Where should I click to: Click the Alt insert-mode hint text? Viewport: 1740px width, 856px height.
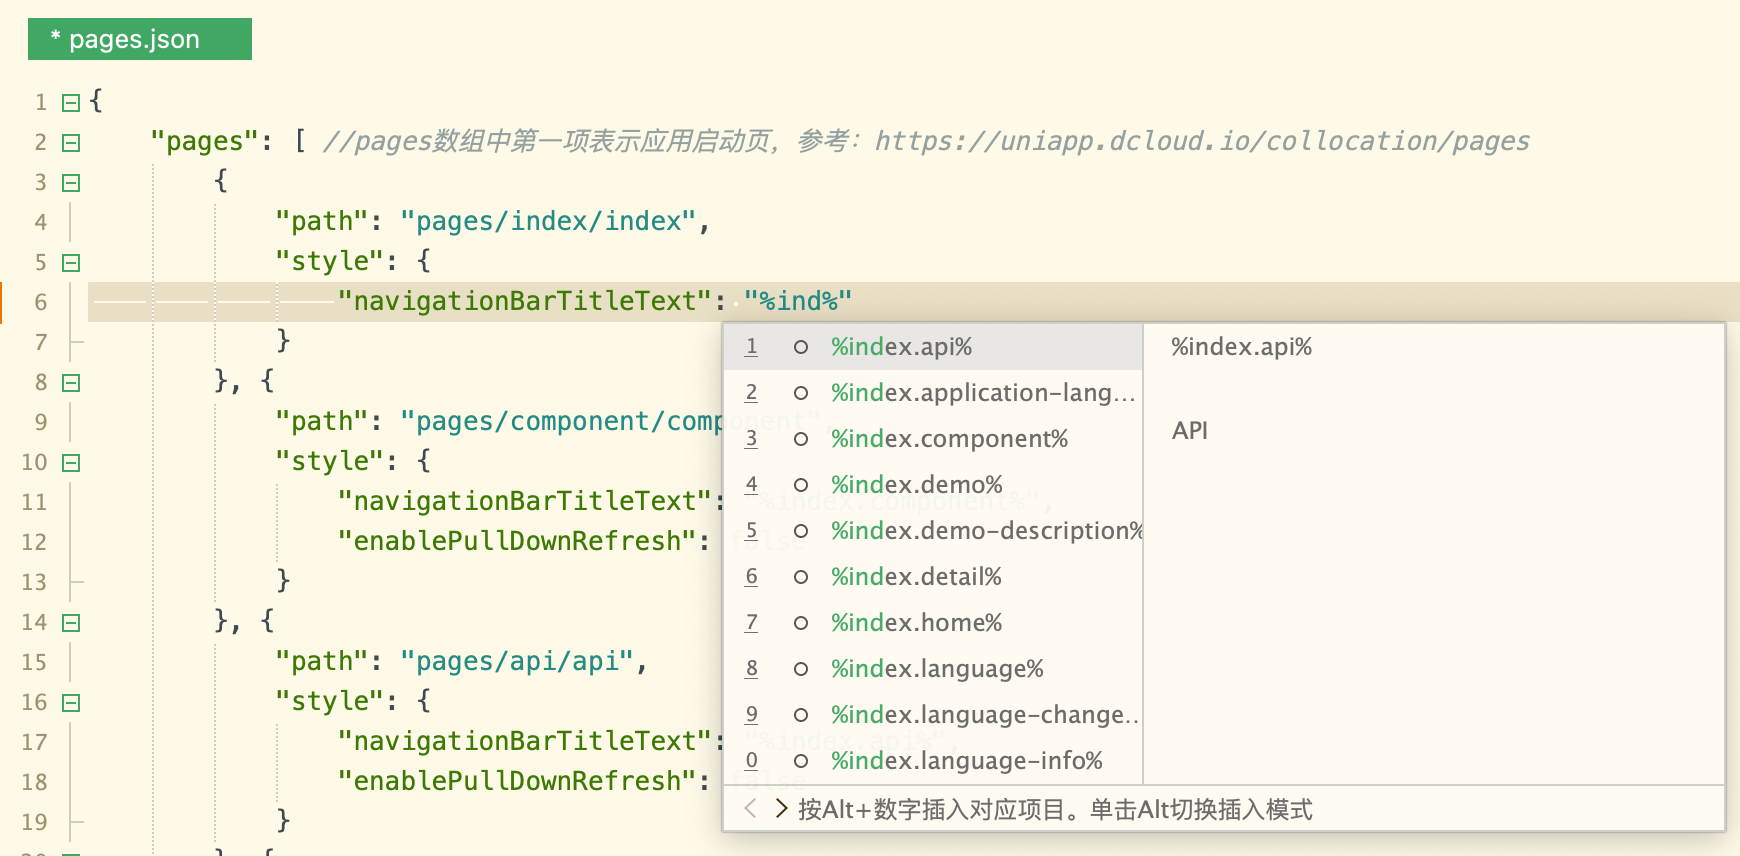pos(1055,809)
